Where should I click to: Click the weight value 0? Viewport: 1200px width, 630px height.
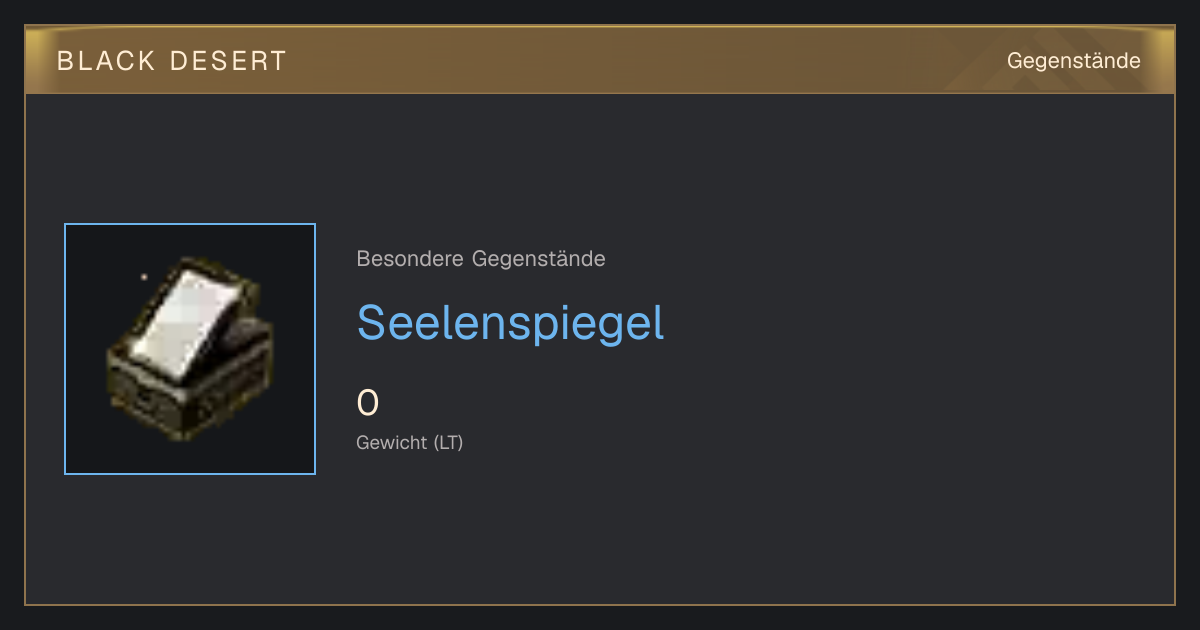pos(368,403)
